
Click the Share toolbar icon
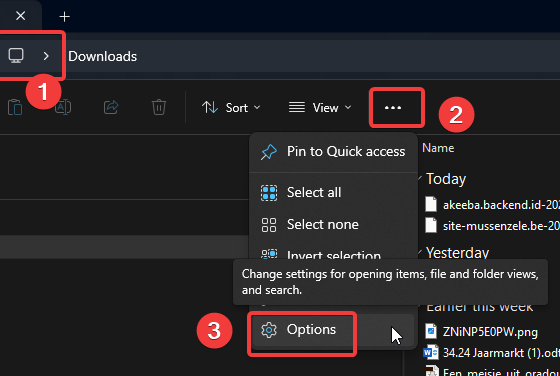(111, 107)
